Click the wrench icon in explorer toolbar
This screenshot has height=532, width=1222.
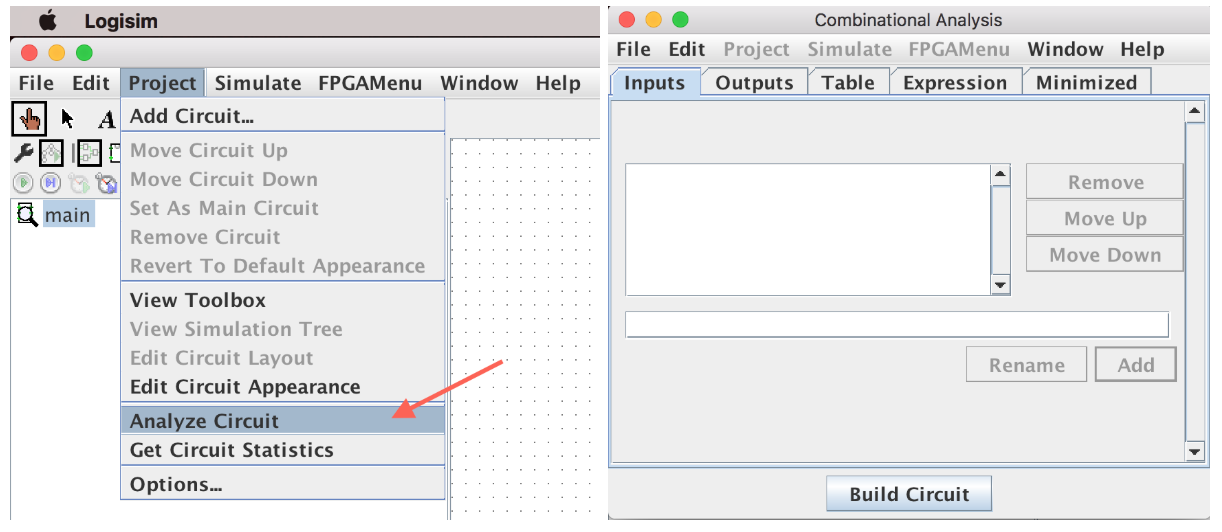pyautogui.click(x=22, y=153)
